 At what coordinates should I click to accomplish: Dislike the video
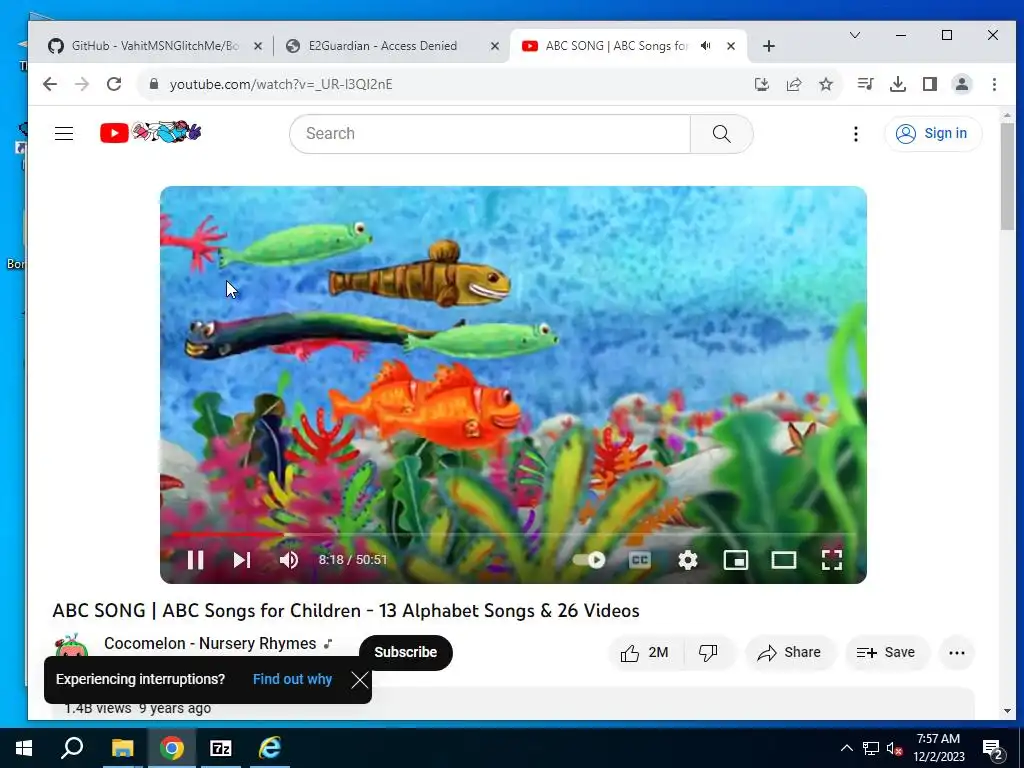tap(708, 652)
